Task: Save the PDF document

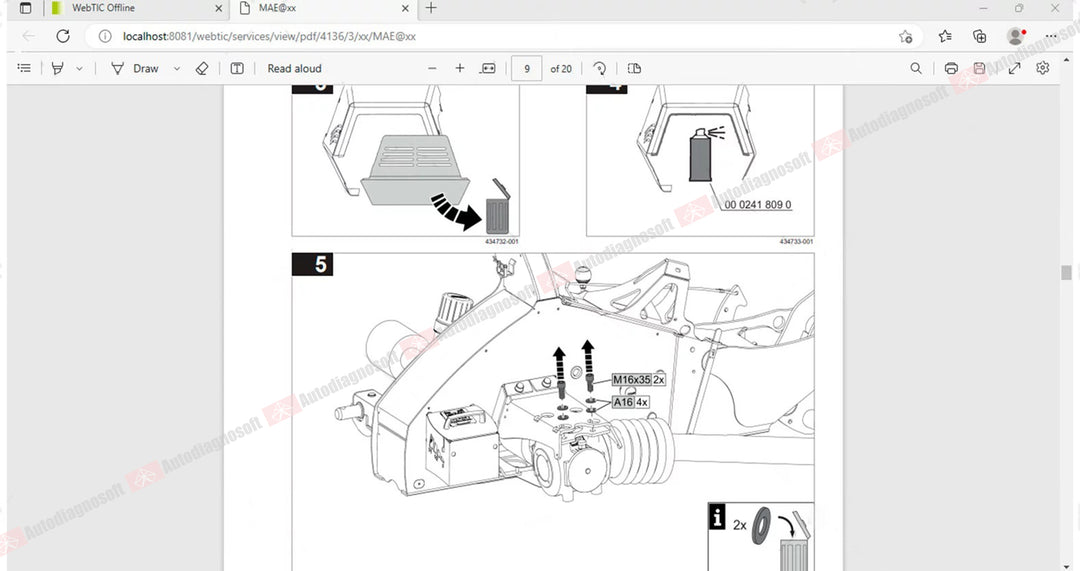Action: [x=979, y=68]
